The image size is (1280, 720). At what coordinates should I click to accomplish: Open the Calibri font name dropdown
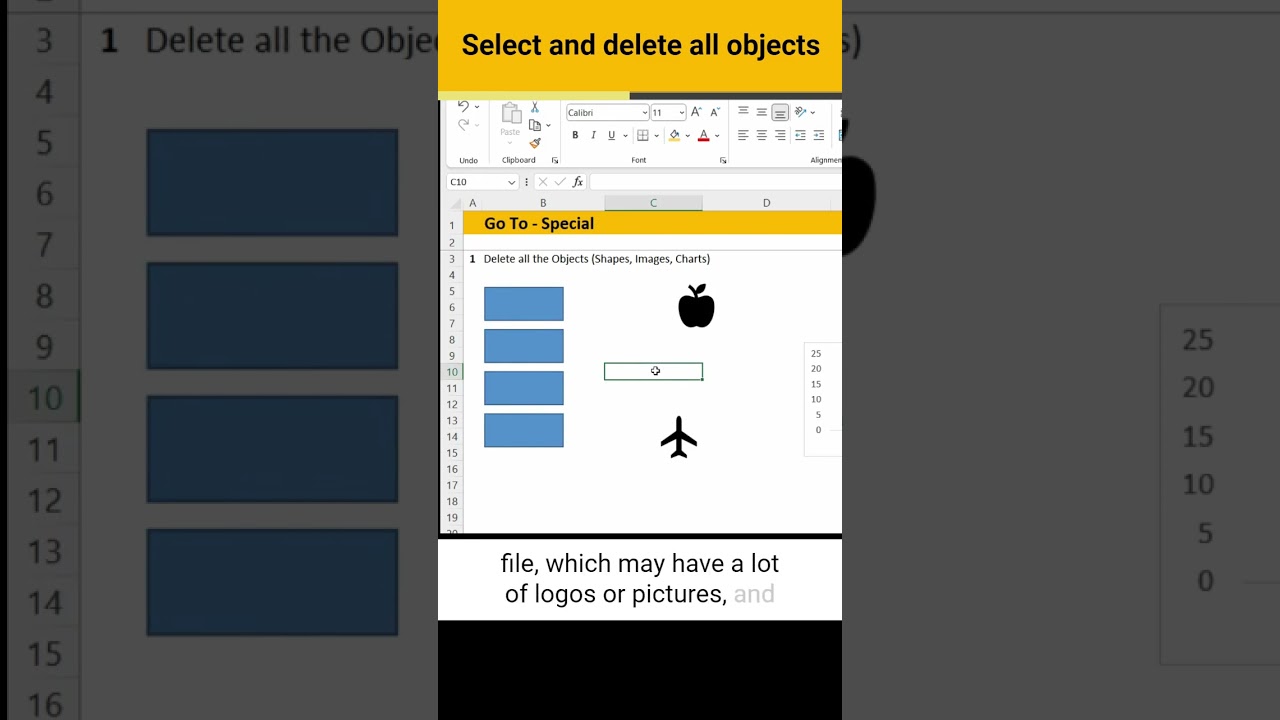645,113
